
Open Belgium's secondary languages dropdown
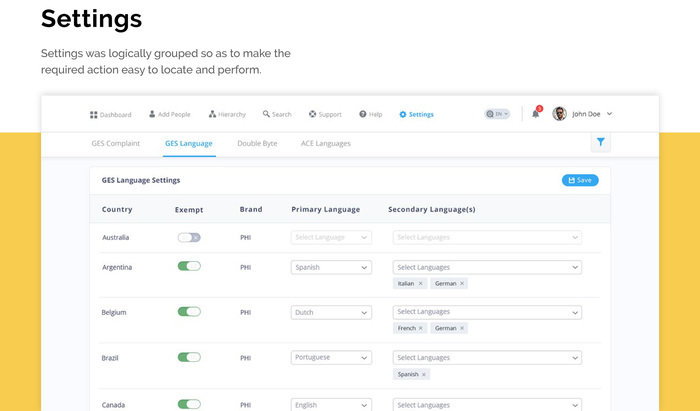pyautogui.click(x=487, y=312)
